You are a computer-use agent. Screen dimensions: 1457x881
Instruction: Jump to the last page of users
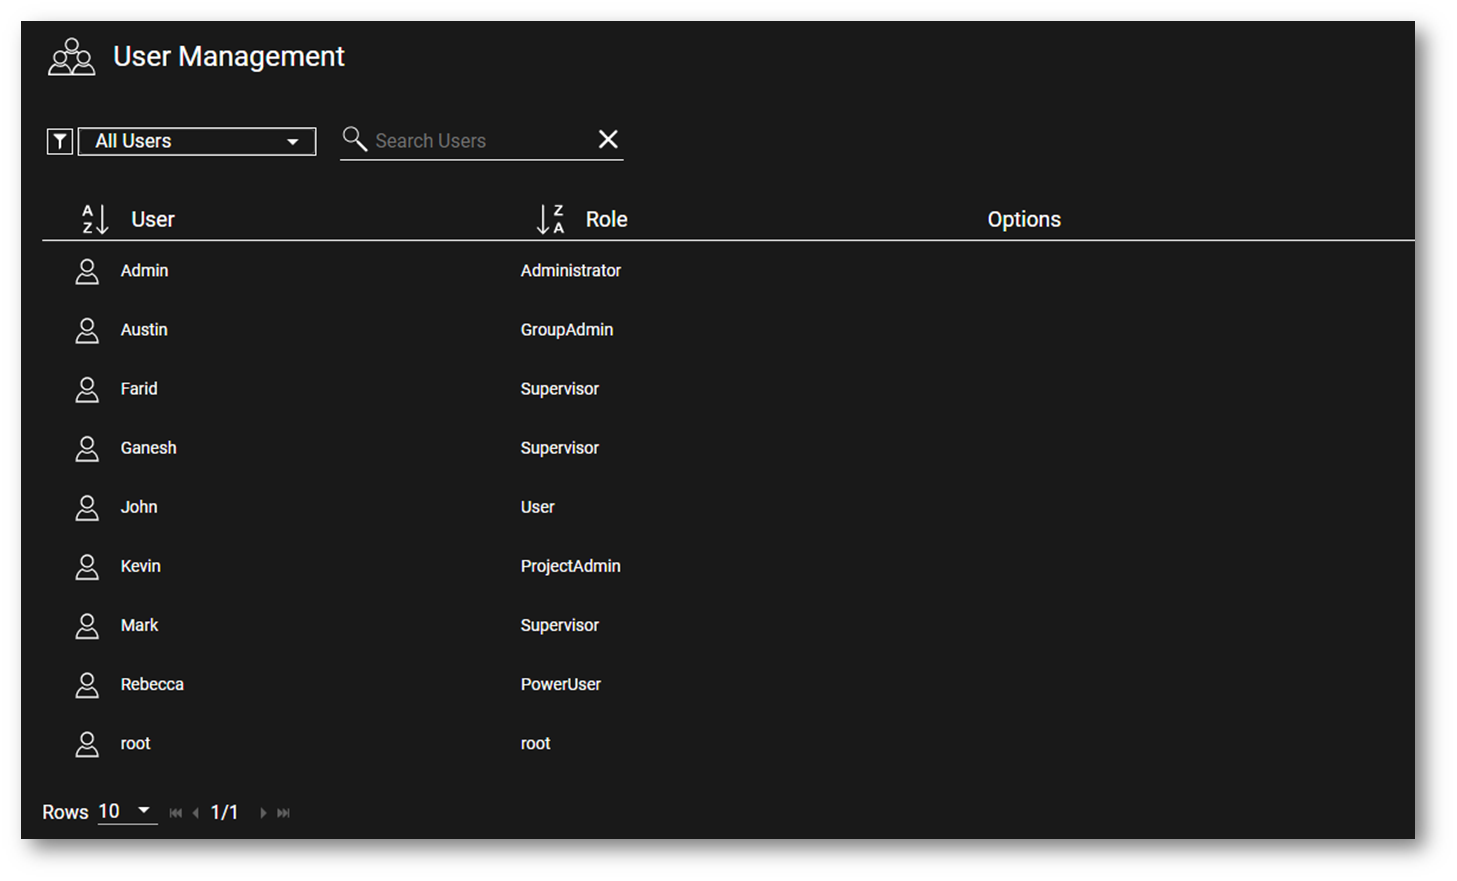(284, 813)
